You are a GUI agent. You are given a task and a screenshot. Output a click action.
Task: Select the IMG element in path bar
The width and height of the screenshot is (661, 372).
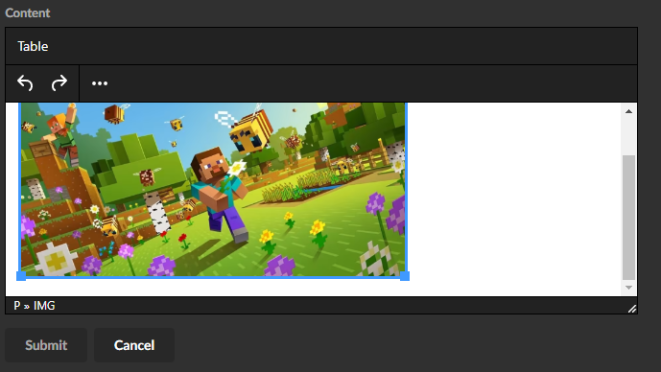(44, 305)
